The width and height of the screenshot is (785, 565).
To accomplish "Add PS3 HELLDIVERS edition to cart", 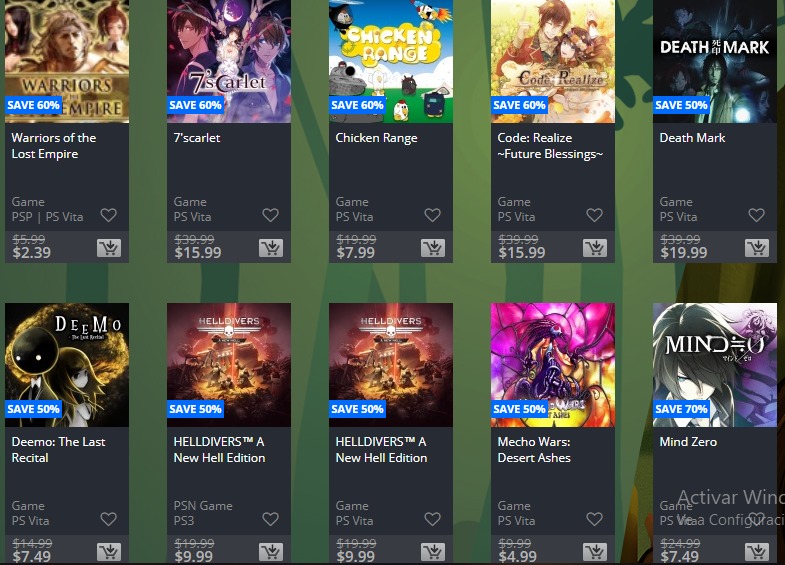I will coord(271,552).
